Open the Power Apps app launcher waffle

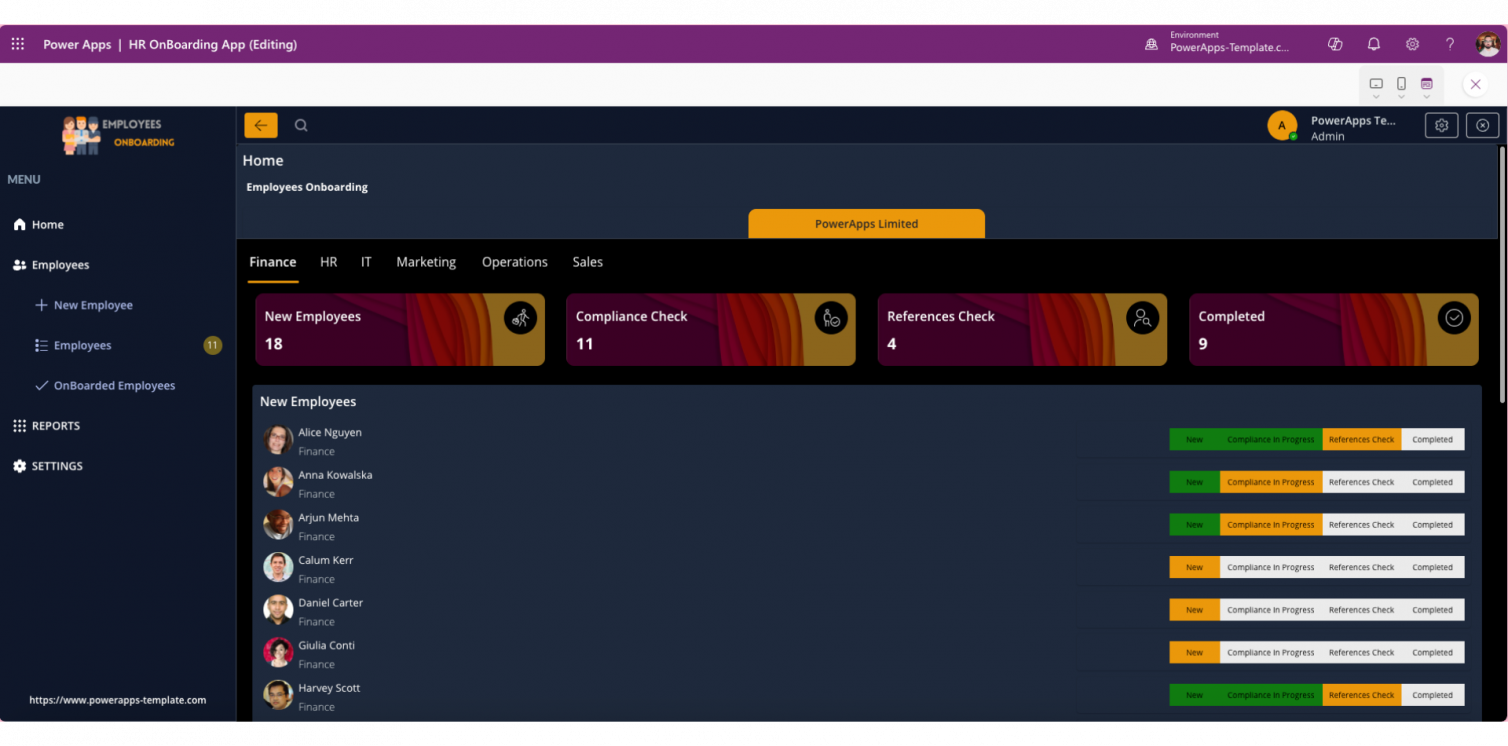pos(18,44)
